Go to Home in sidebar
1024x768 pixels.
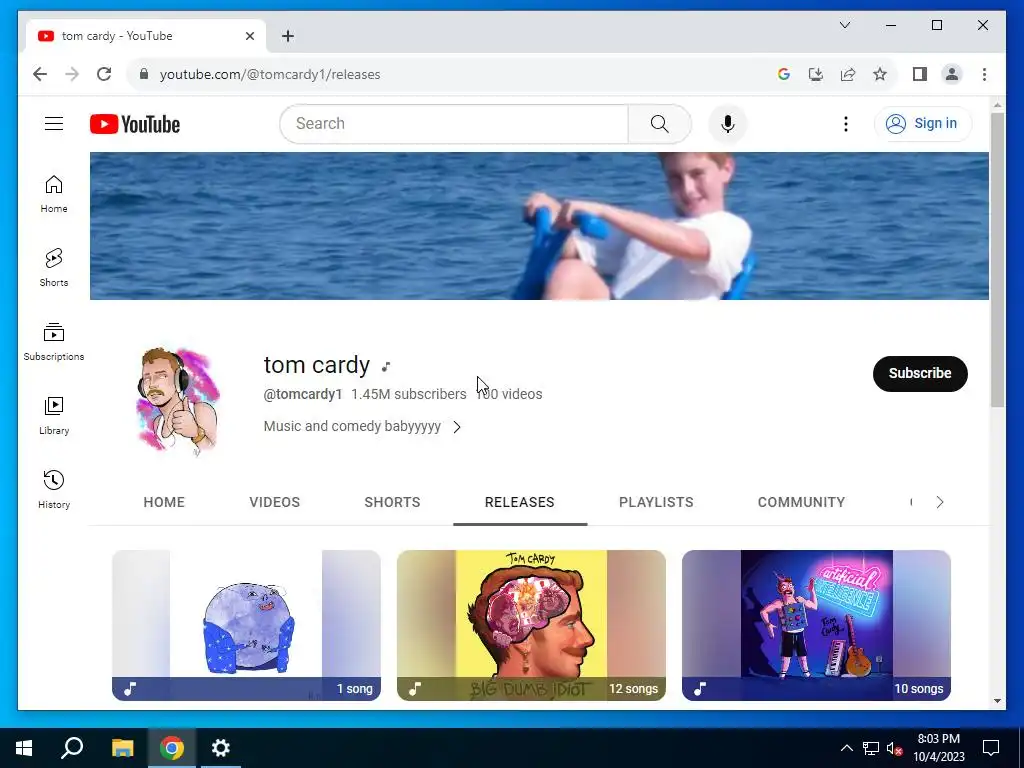tap(54, 194)
